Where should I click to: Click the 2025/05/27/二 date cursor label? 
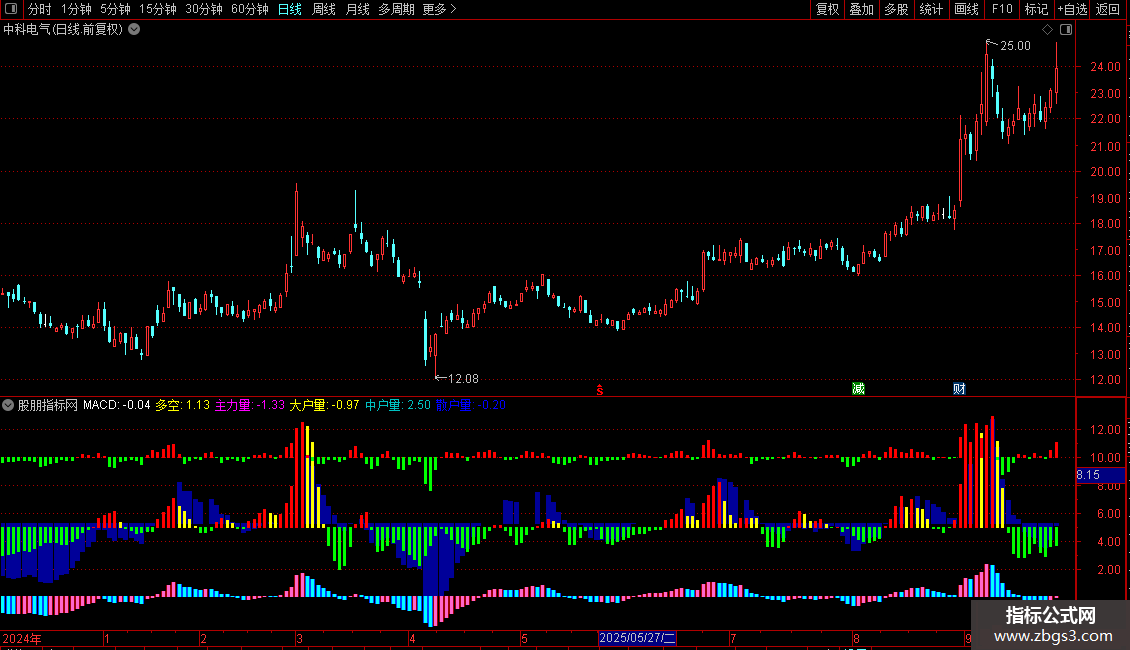click(637, 638)
